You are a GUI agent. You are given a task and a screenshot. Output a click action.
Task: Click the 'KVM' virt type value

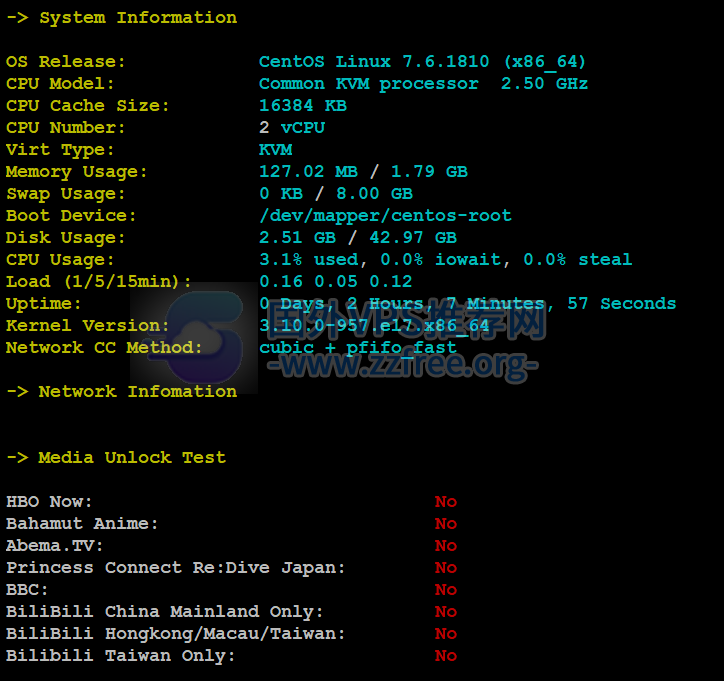275,150
